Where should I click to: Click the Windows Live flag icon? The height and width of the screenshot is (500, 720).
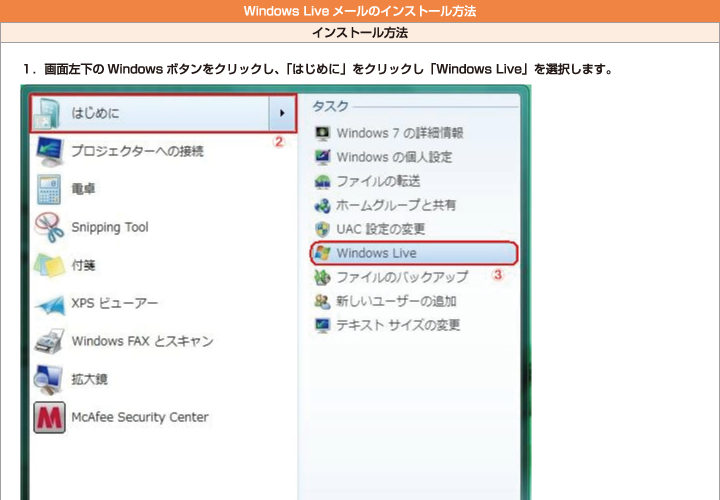coord(322,253)
